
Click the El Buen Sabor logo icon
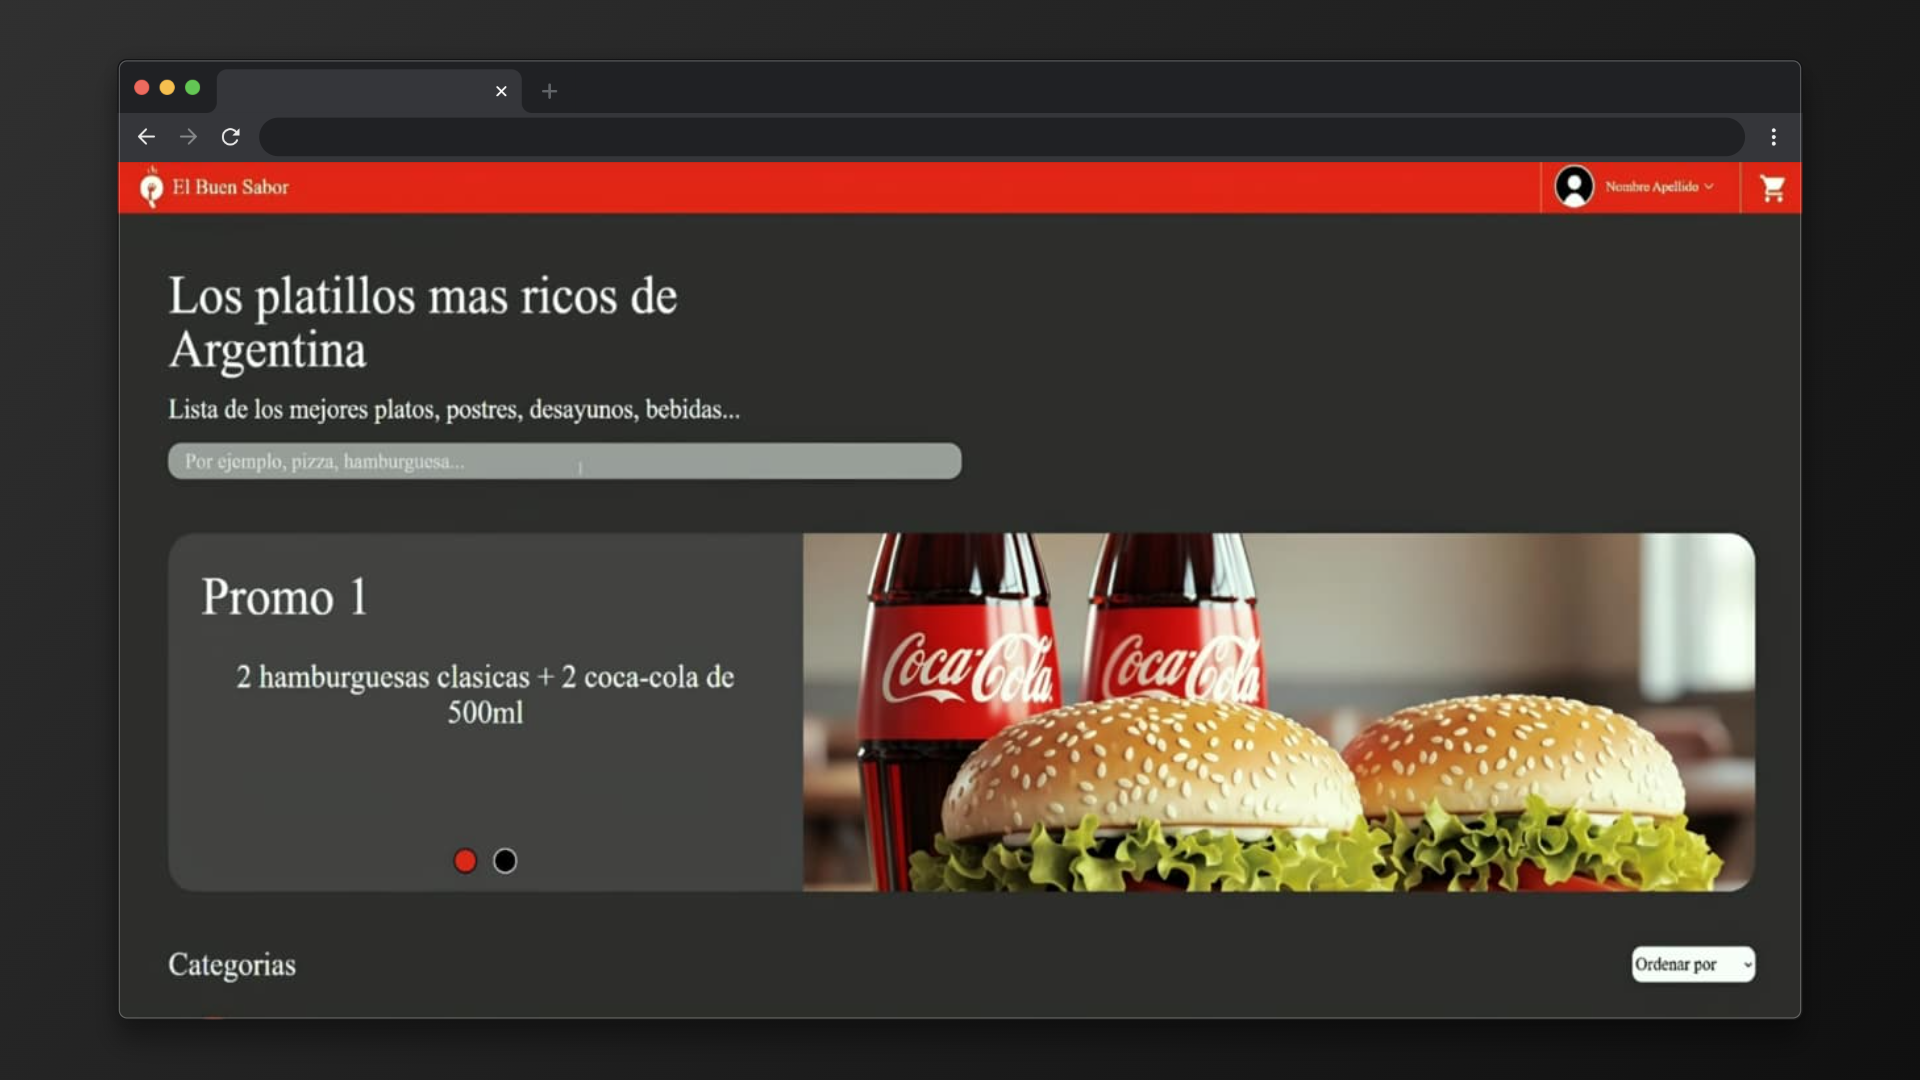coord(151,187)
